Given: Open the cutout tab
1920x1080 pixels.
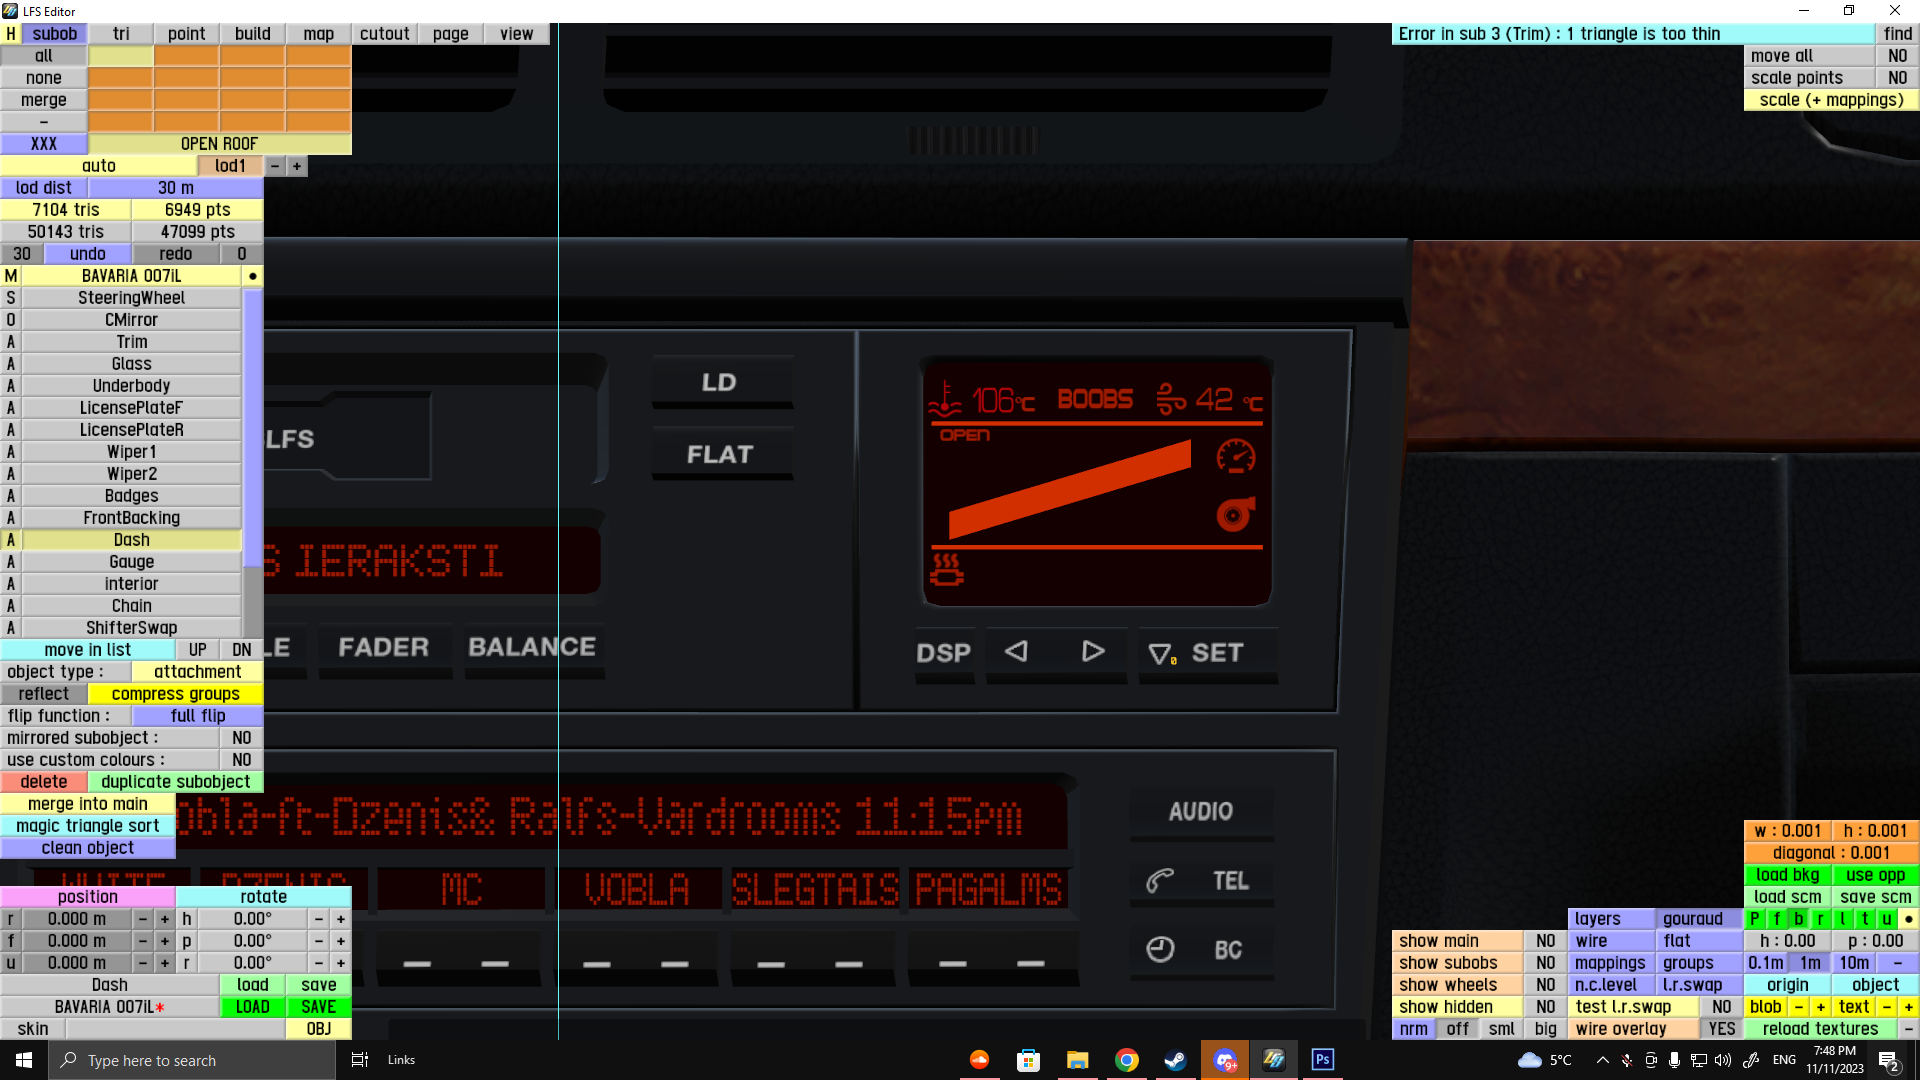Looking at the screenshot, I should point(384,34).
